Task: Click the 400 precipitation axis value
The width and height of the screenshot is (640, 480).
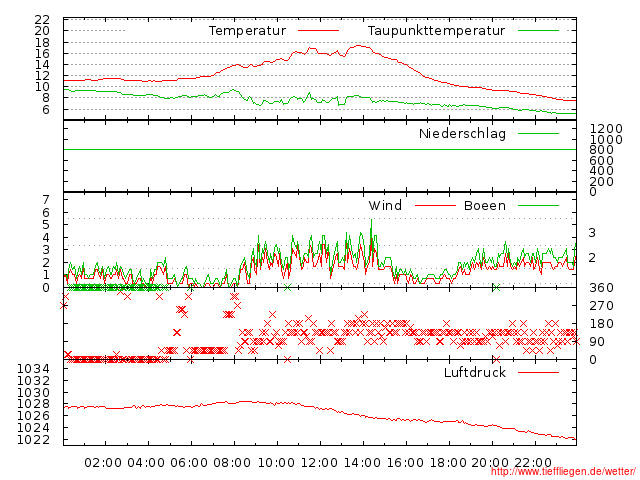Action: click(601, 171)
